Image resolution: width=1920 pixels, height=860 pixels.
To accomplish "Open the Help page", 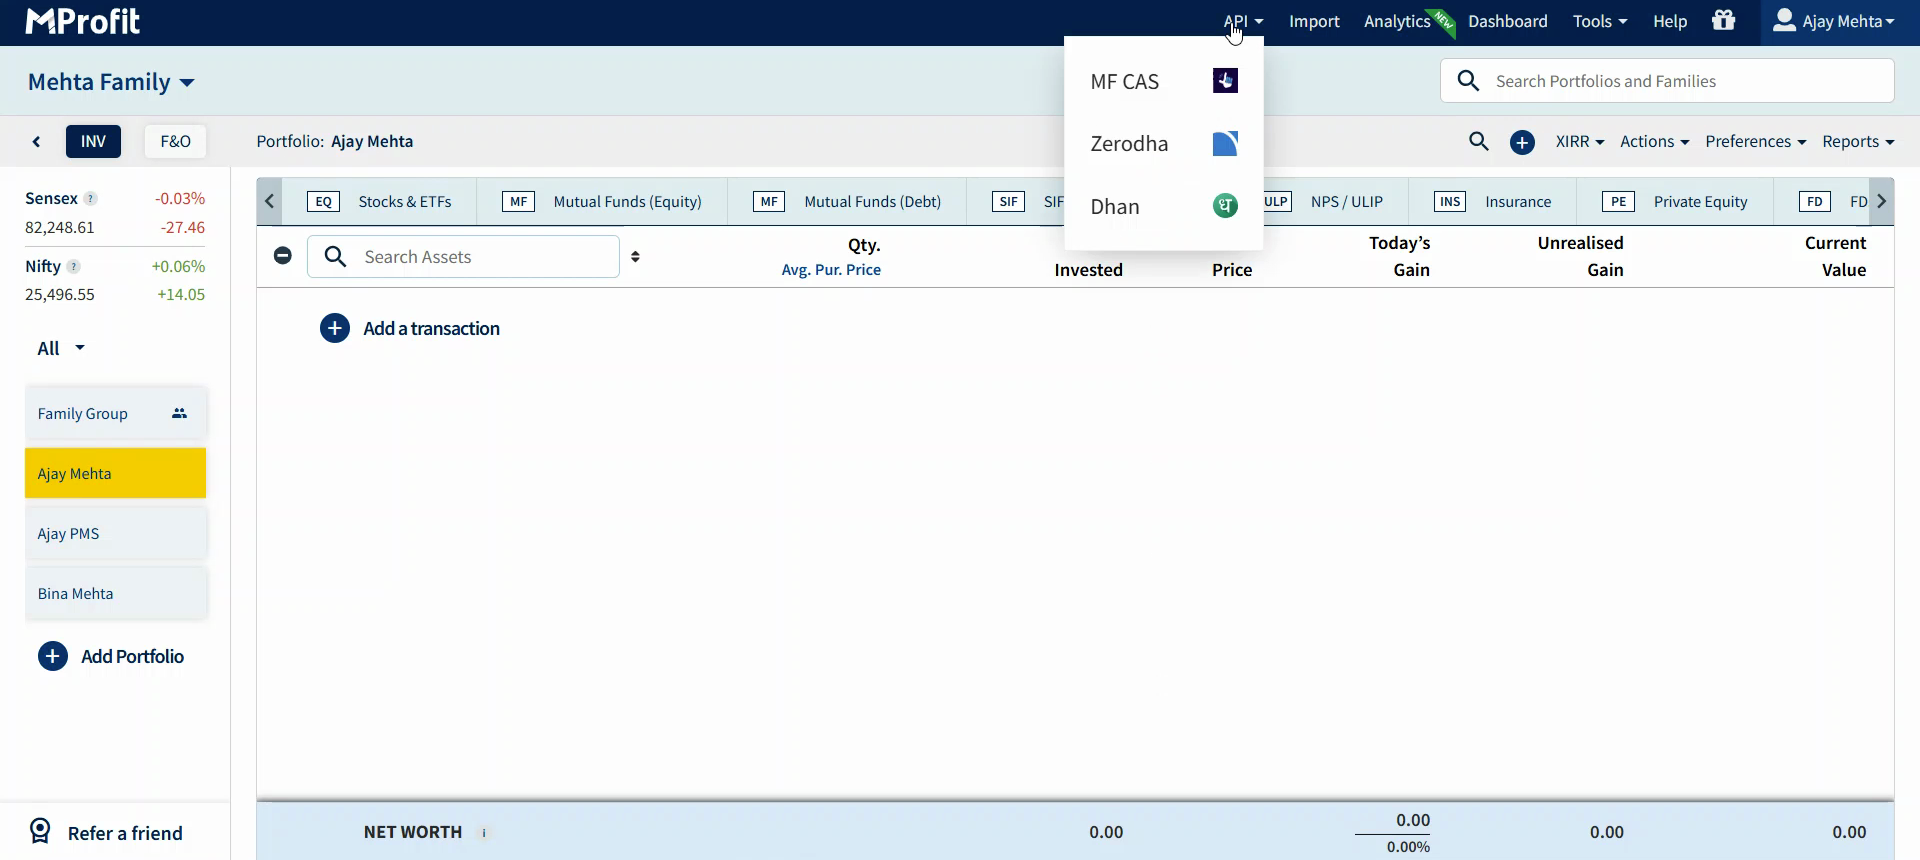I will coord(1670,21).
